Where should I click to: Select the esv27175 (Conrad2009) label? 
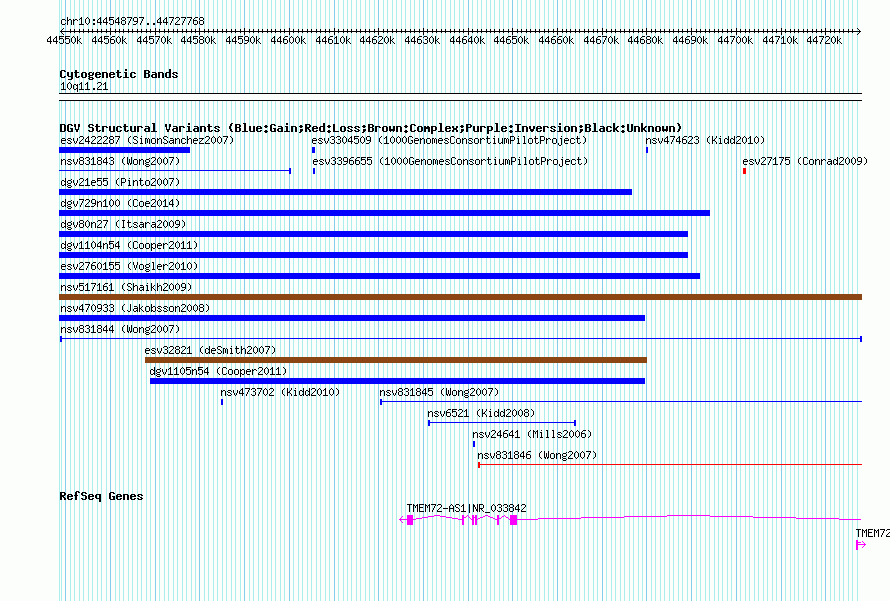[x=805, y=161]
